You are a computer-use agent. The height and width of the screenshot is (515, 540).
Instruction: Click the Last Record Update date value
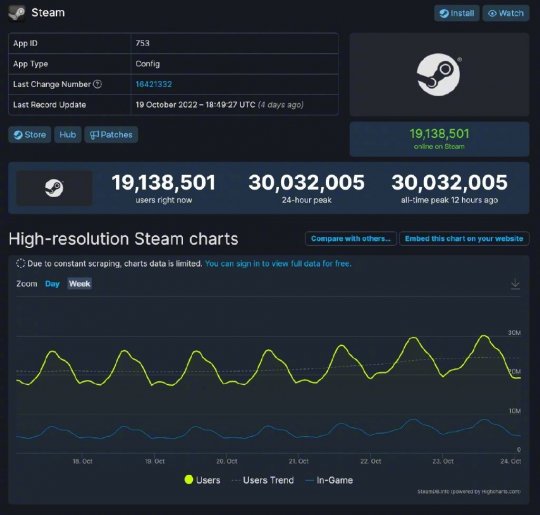[x=219, y=105]
